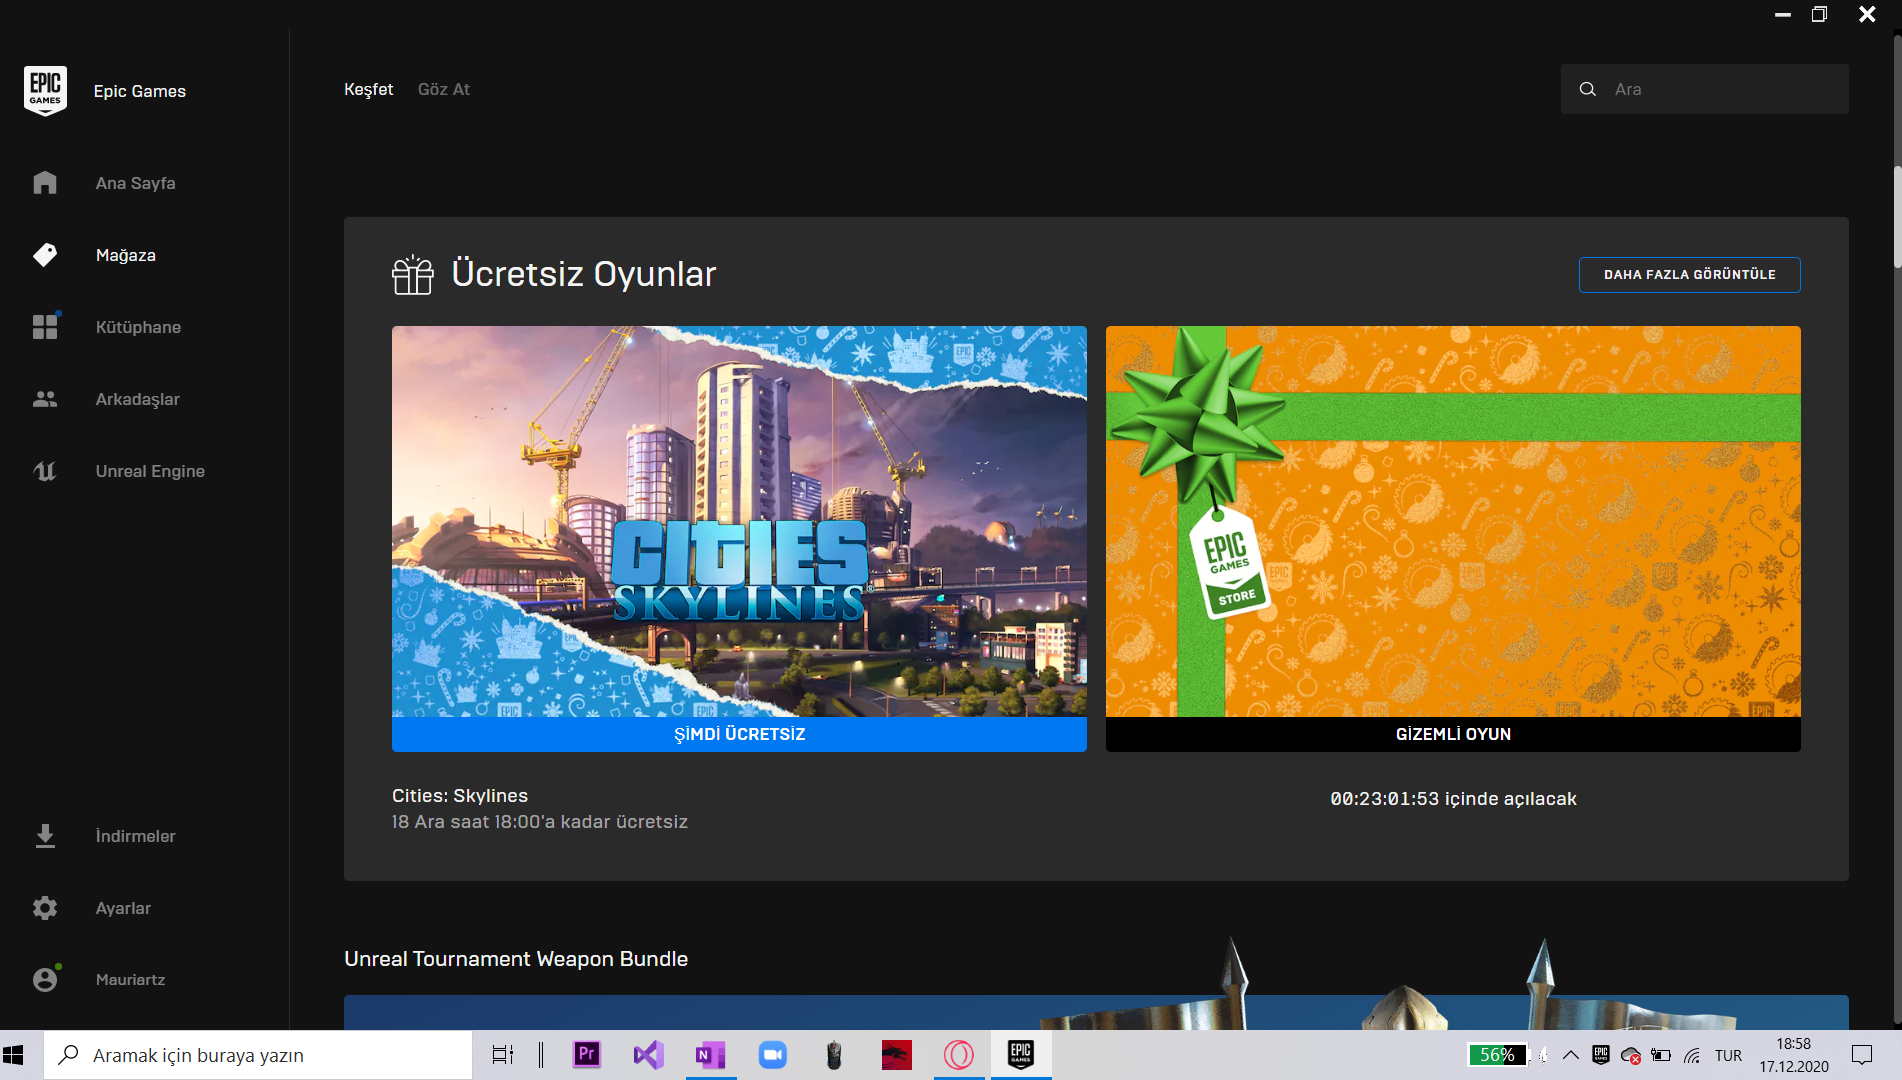
Task: Click the Unreal Tournament Weapon Bundle heading
Action: pos(516,959)
